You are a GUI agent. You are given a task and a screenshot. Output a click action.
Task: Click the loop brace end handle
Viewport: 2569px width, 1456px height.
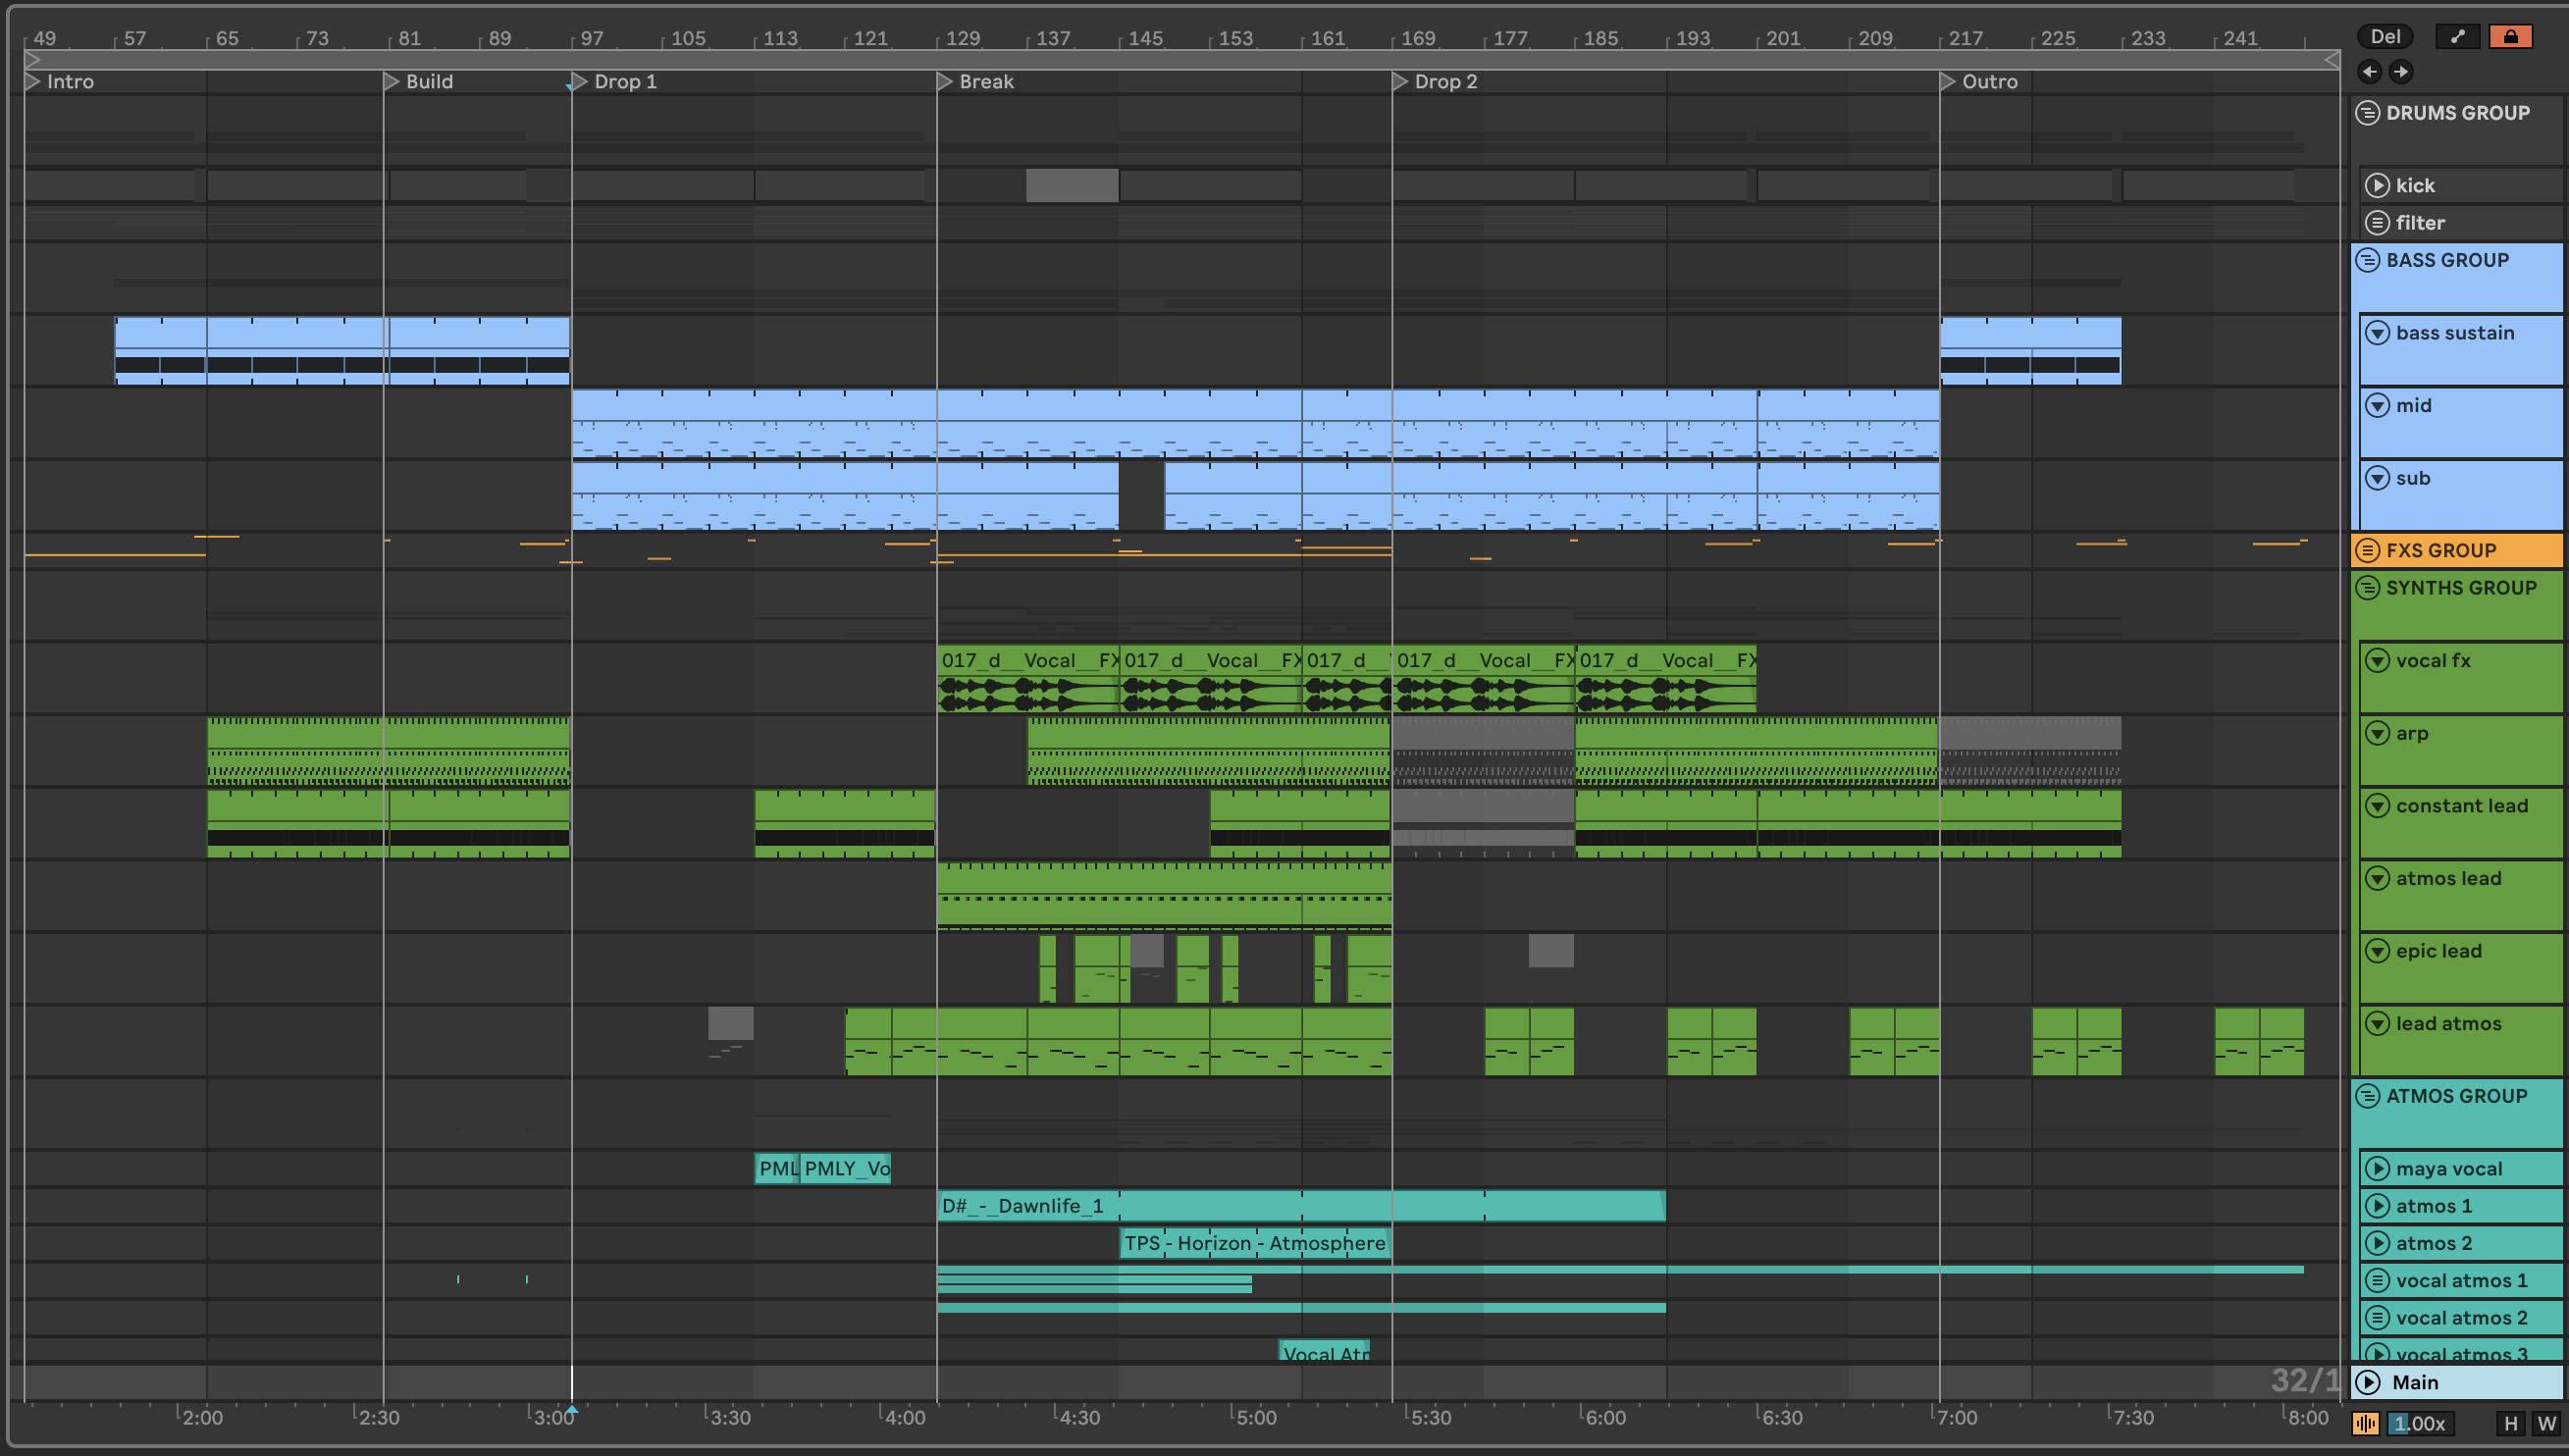2331,60
